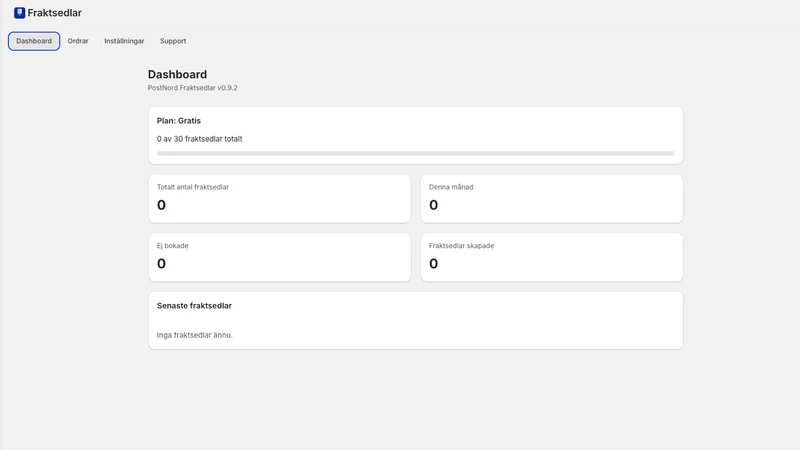Click the Fraktsedlar app logo icon

(x=19, y=13)
